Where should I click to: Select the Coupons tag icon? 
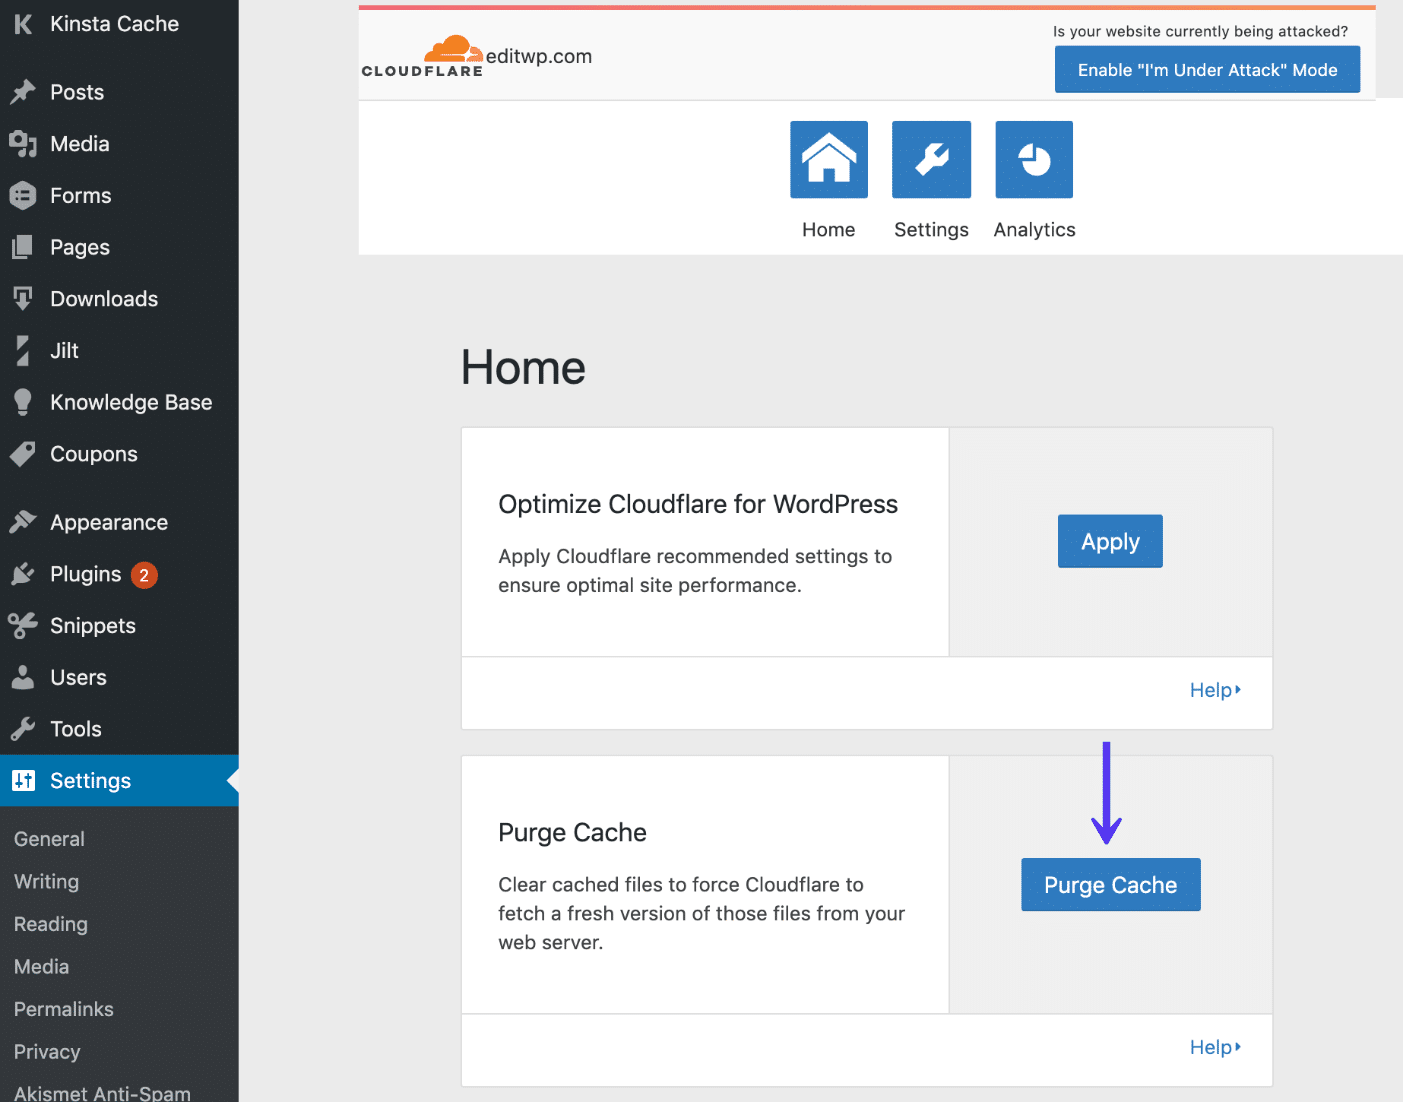[x=23, y=454]
